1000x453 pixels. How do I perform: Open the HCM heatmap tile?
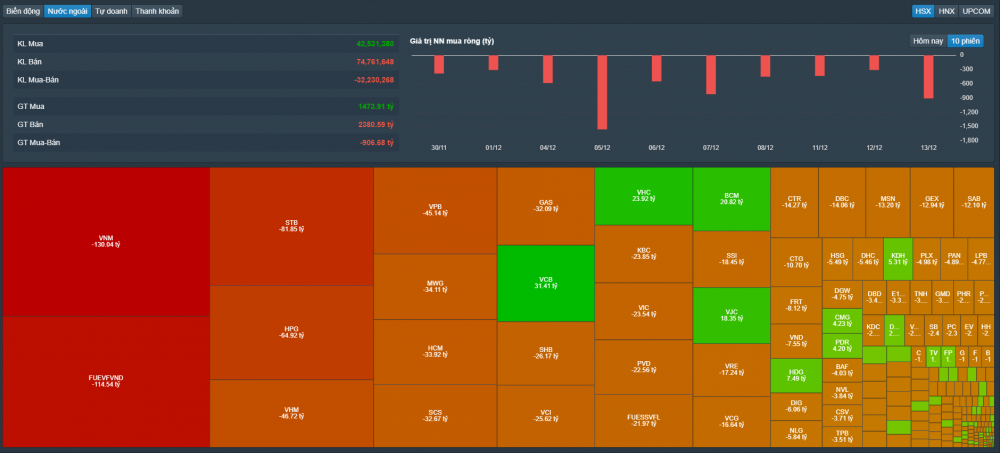(435, 352)
